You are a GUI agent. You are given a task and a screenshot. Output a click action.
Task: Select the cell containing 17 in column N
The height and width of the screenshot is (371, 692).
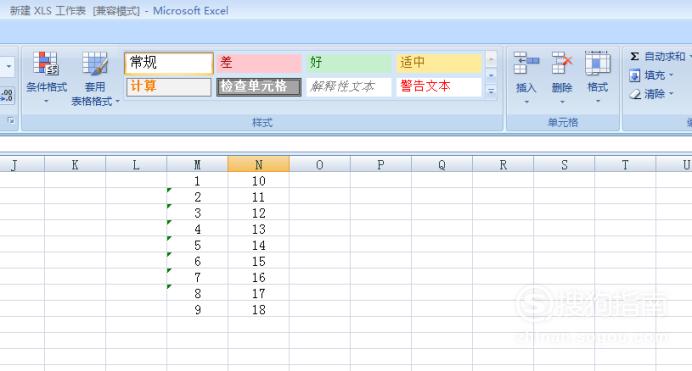(259, 293)
